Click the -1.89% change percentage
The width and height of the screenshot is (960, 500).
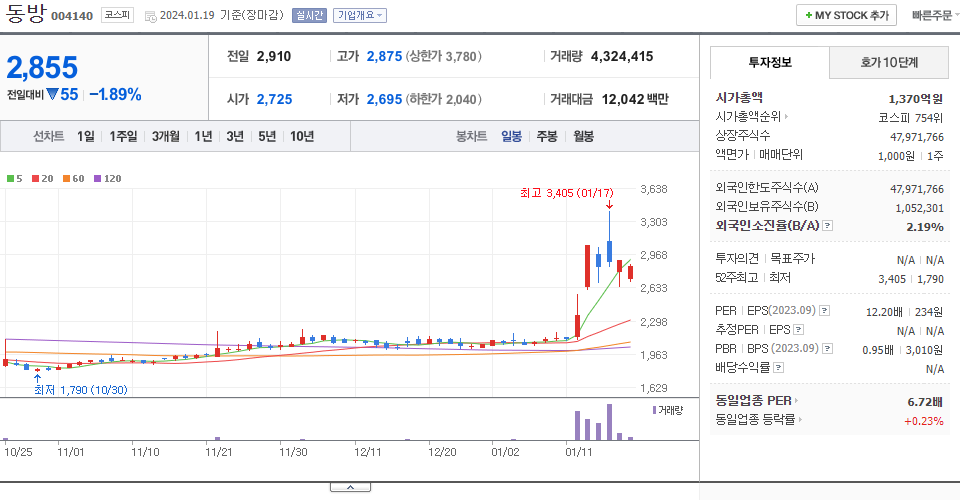pos(116,94)
